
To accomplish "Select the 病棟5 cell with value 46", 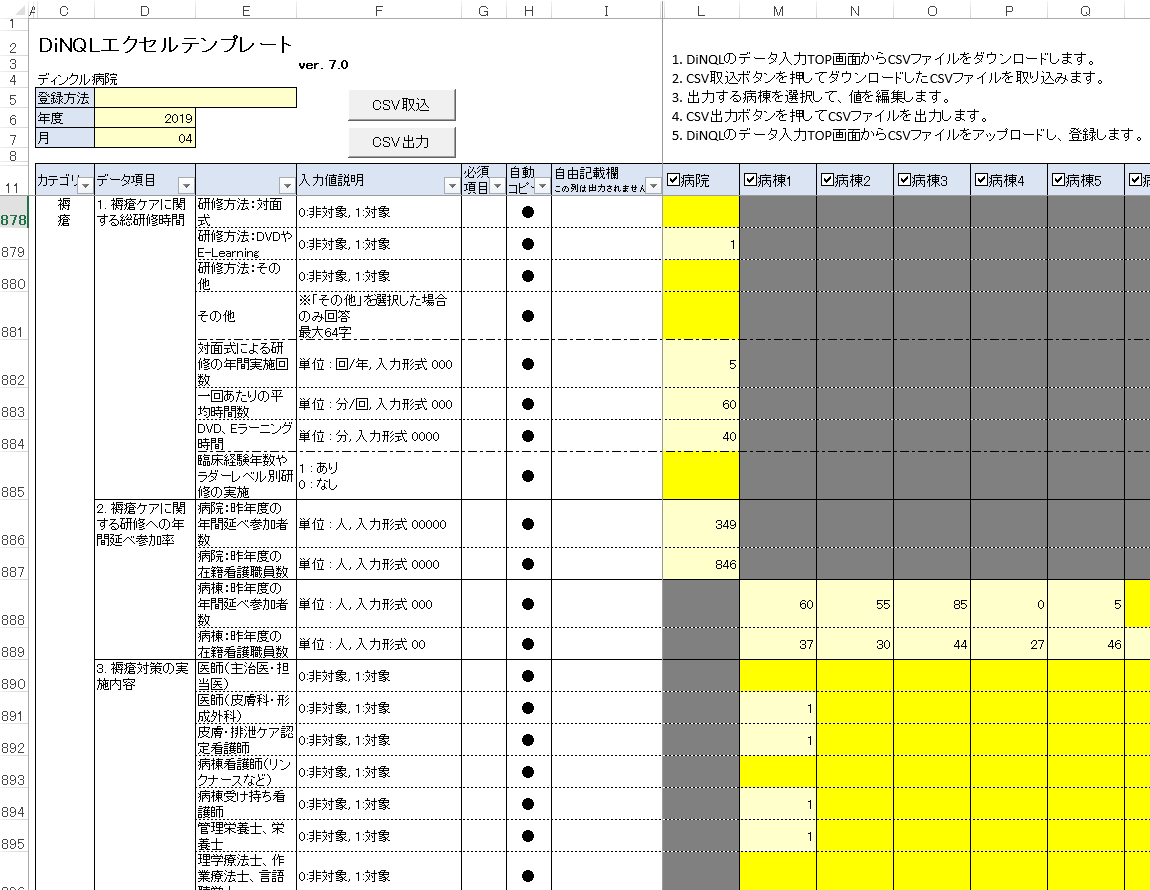I will pos(1085,643).
